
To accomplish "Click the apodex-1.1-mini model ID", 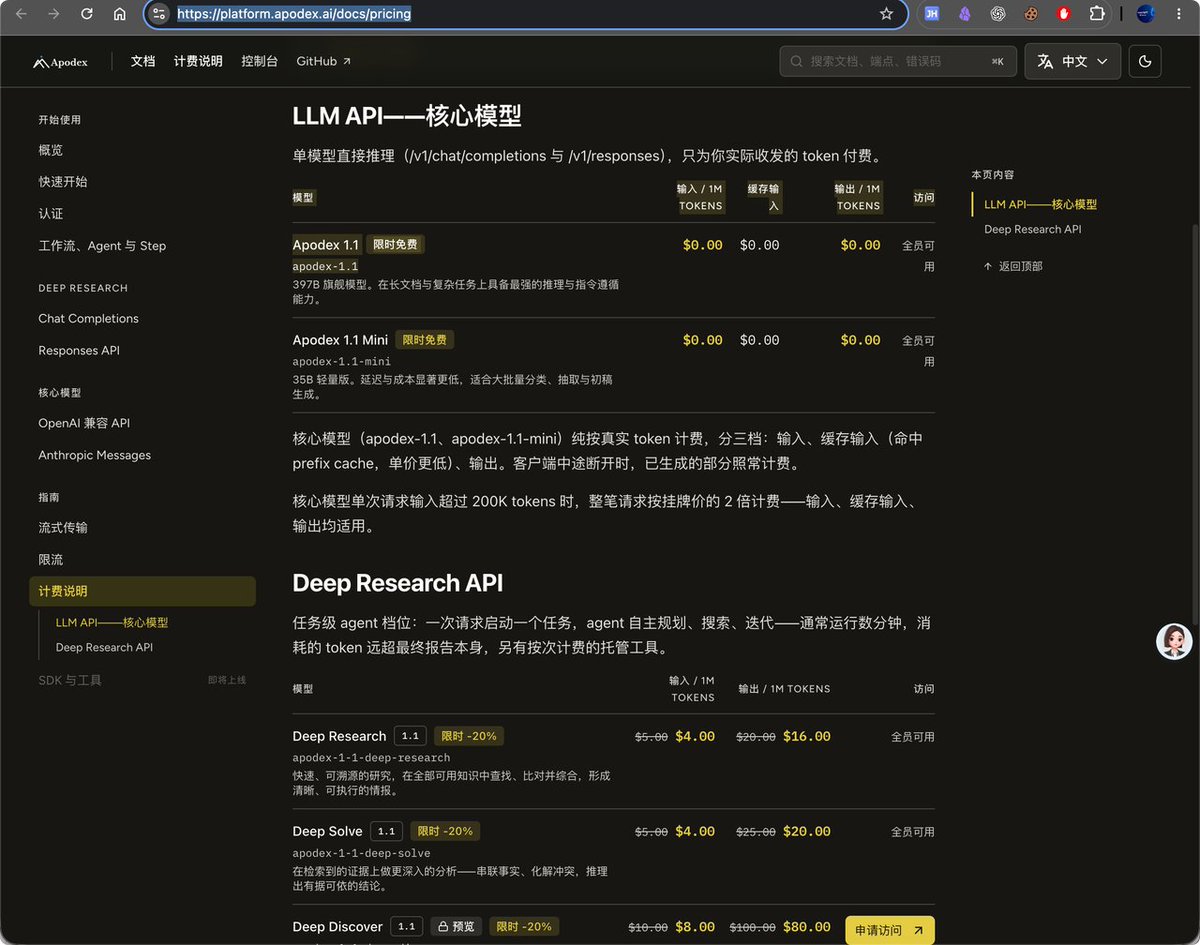I will point(342,361).
